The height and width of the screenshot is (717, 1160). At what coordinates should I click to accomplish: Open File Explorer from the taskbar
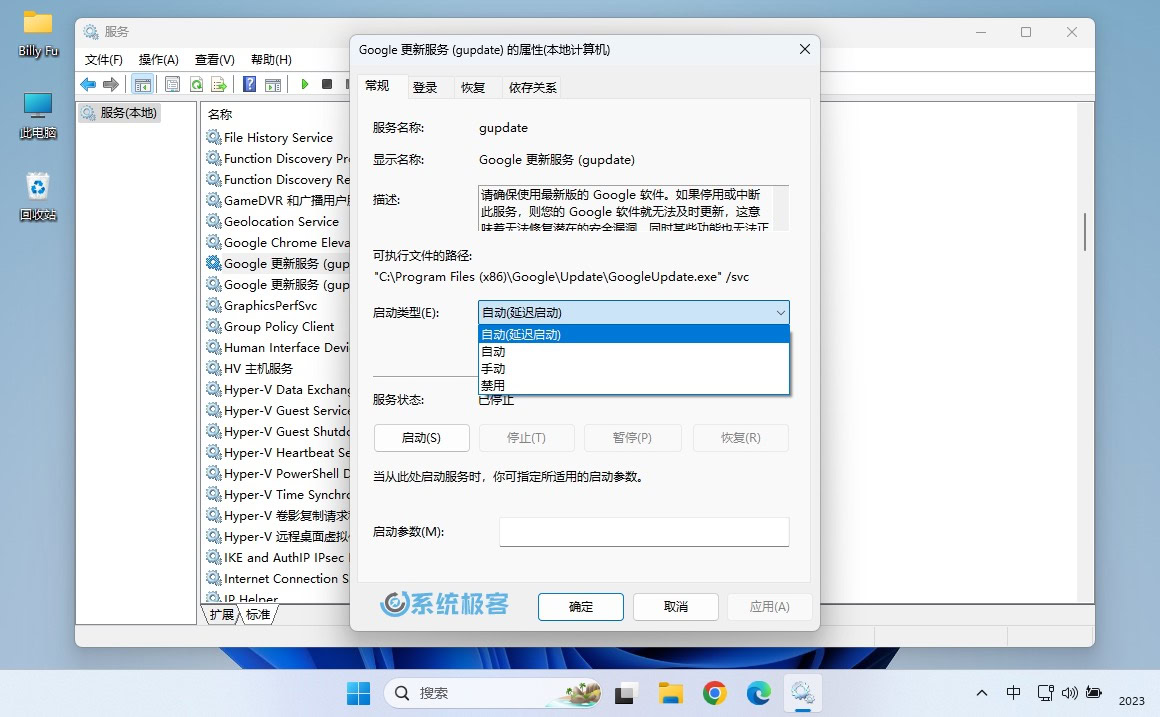click(670, 693)
